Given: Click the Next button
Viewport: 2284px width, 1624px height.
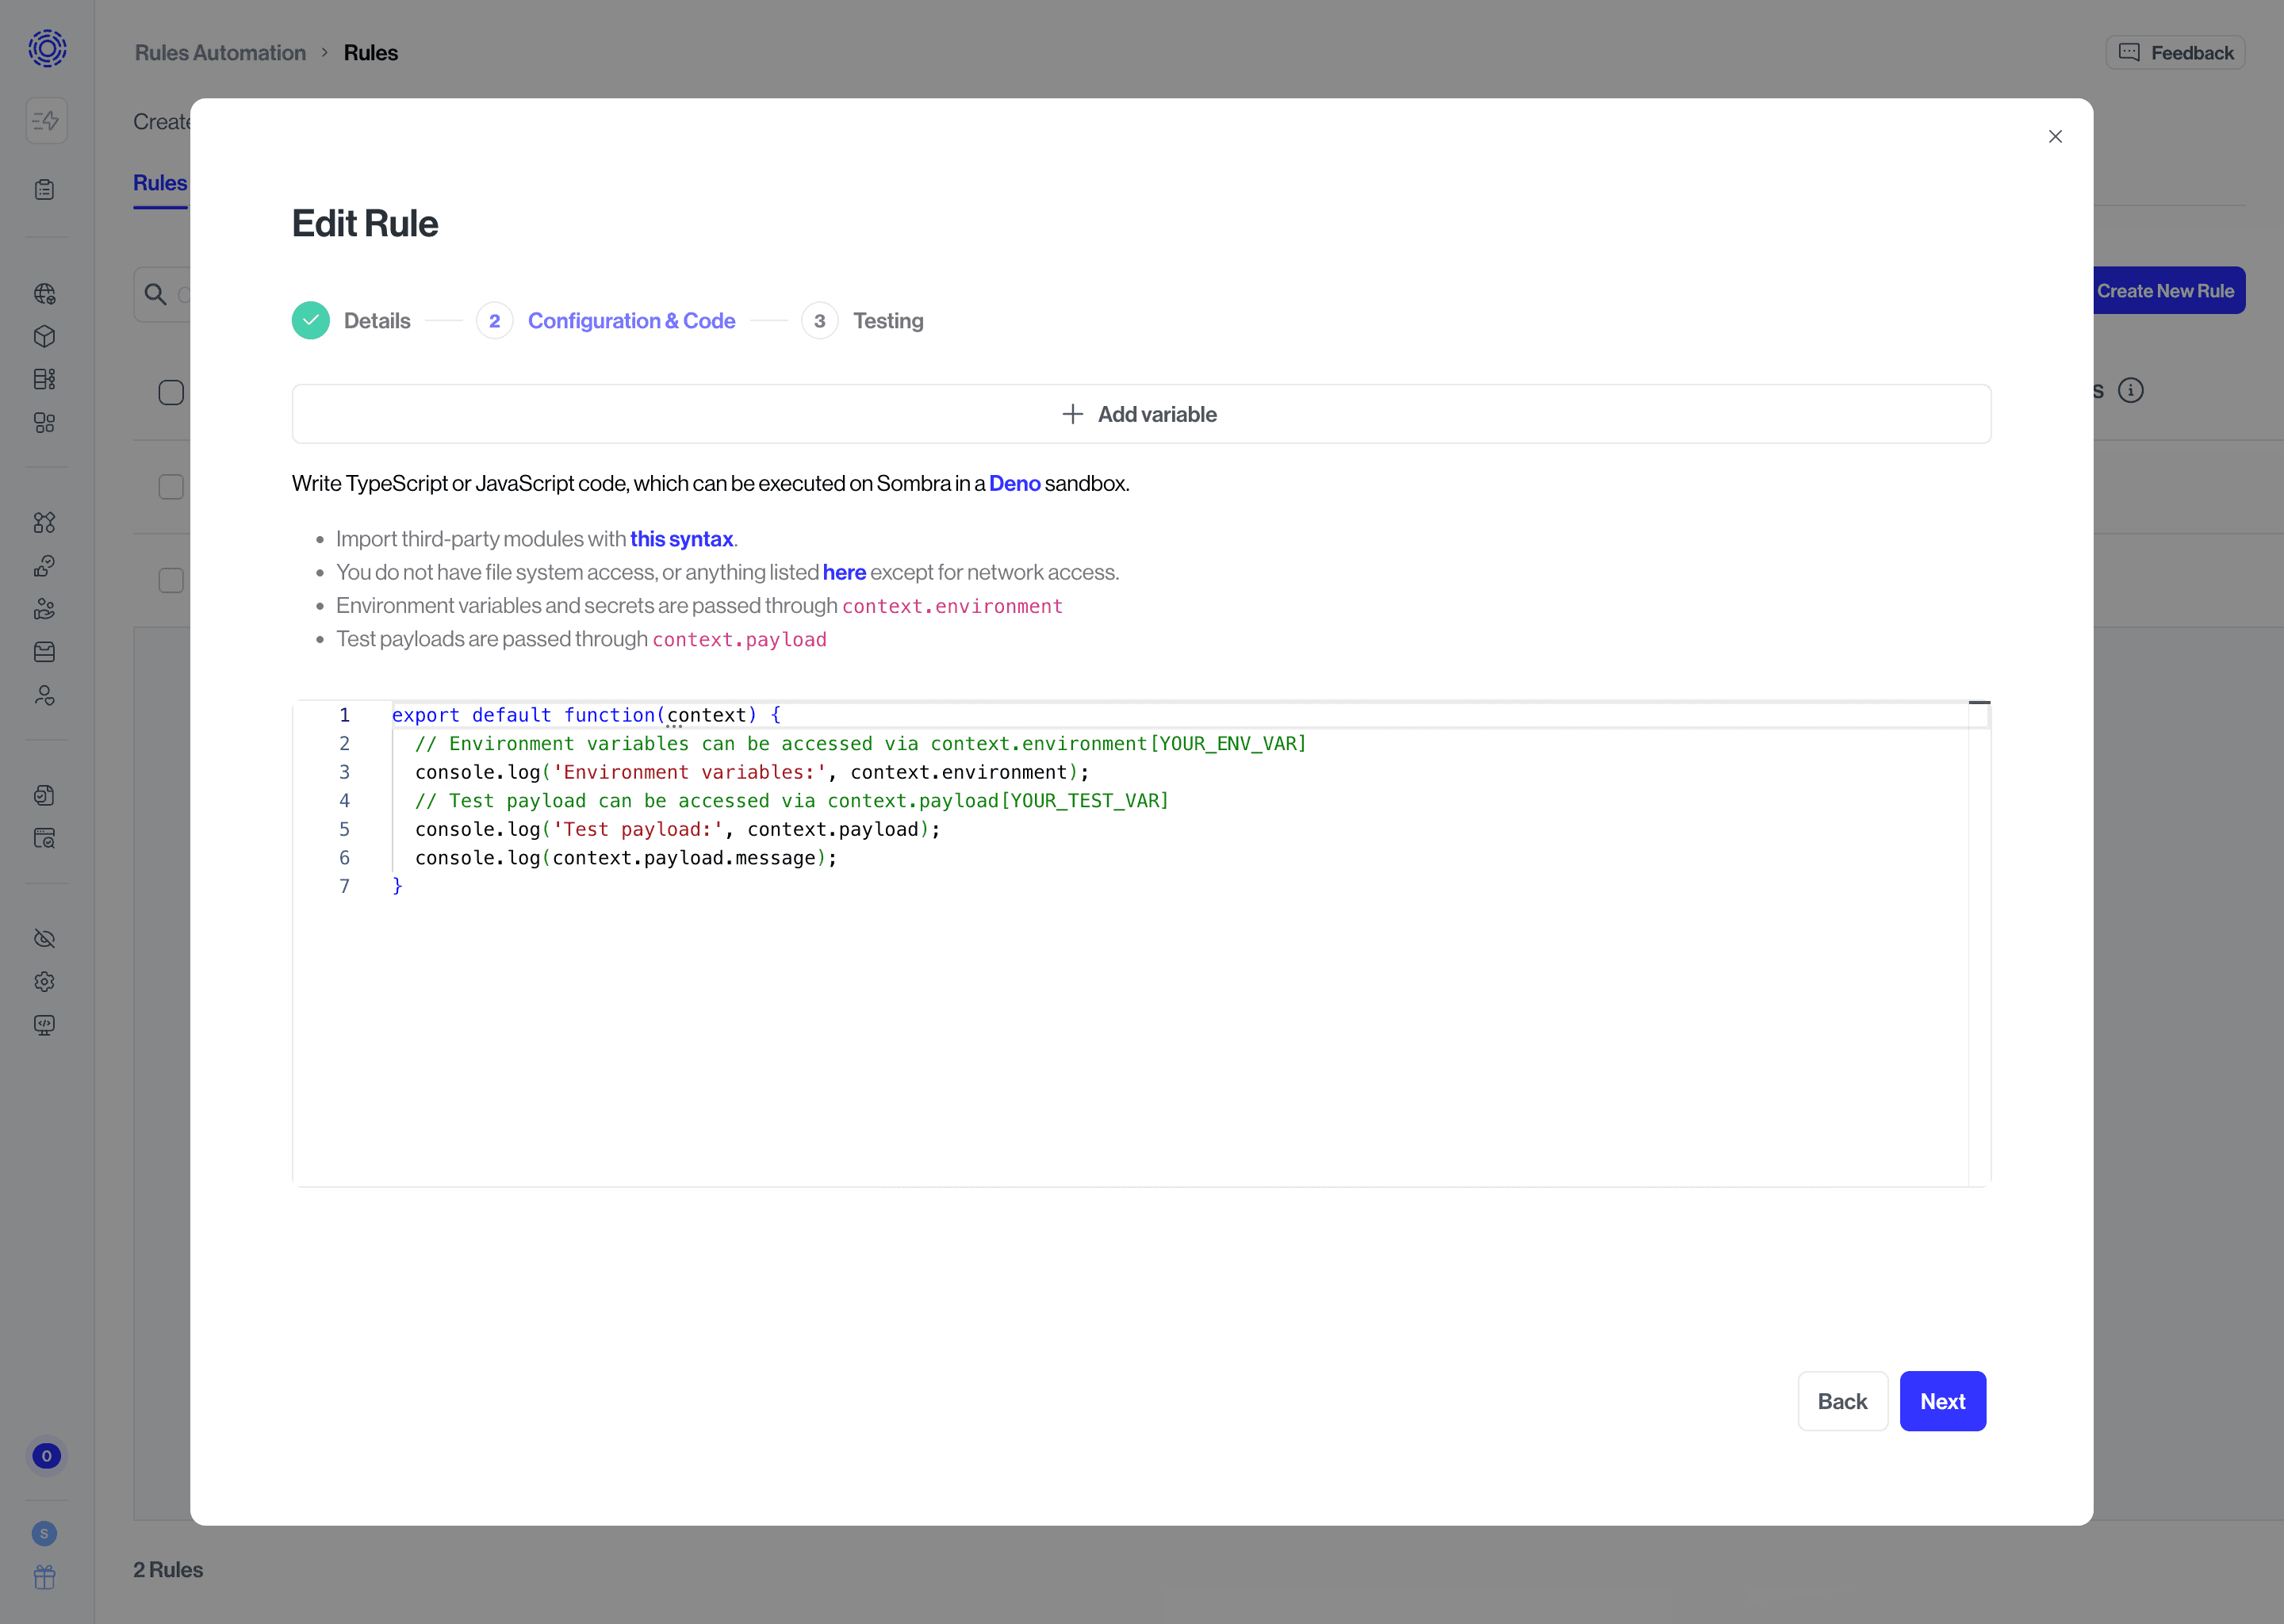Looking at the screenshot, I should 1942,1401.
